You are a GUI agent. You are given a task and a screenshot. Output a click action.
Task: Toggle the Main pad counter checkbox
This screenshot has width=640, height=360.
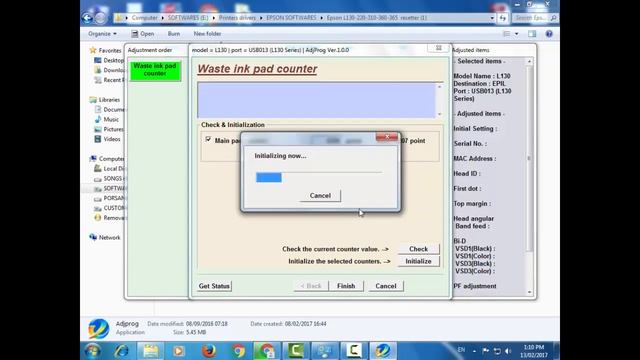click(x=209, y=140)
